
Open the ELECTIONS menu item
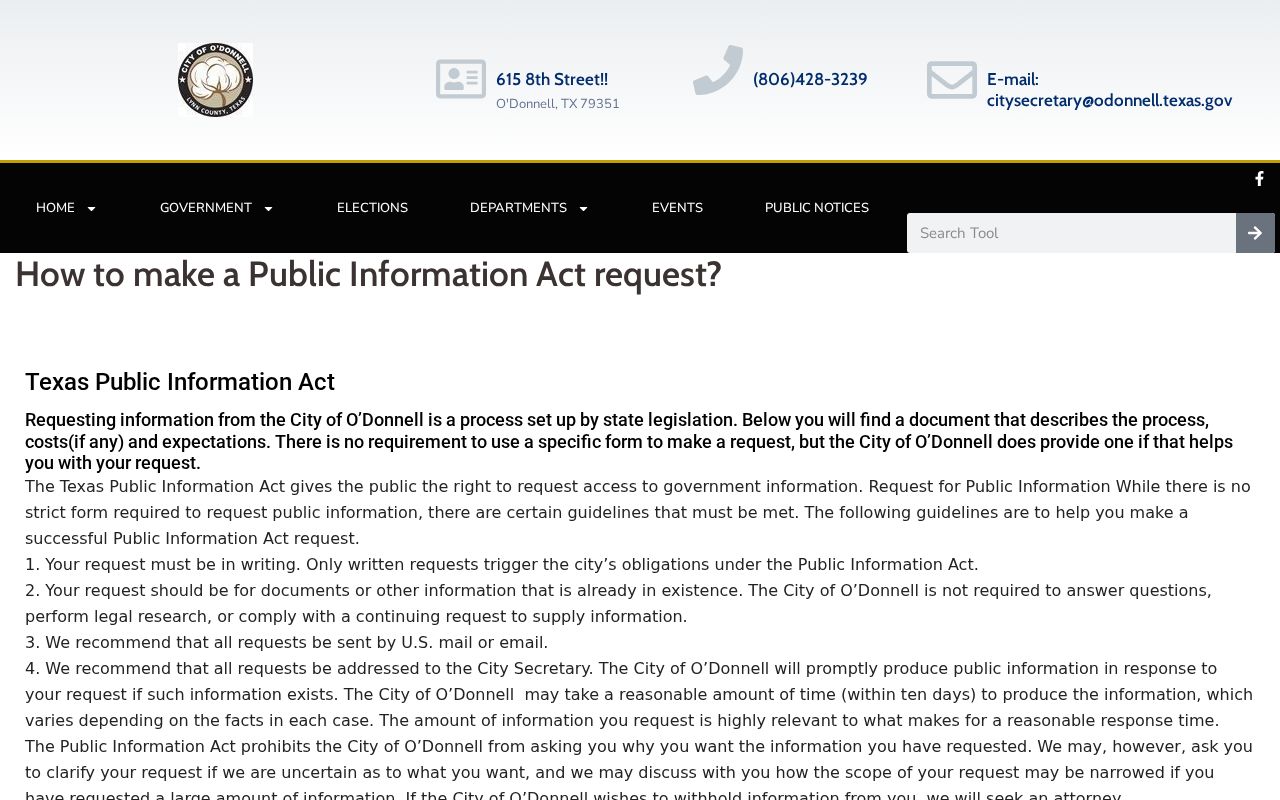pos(372,208)
